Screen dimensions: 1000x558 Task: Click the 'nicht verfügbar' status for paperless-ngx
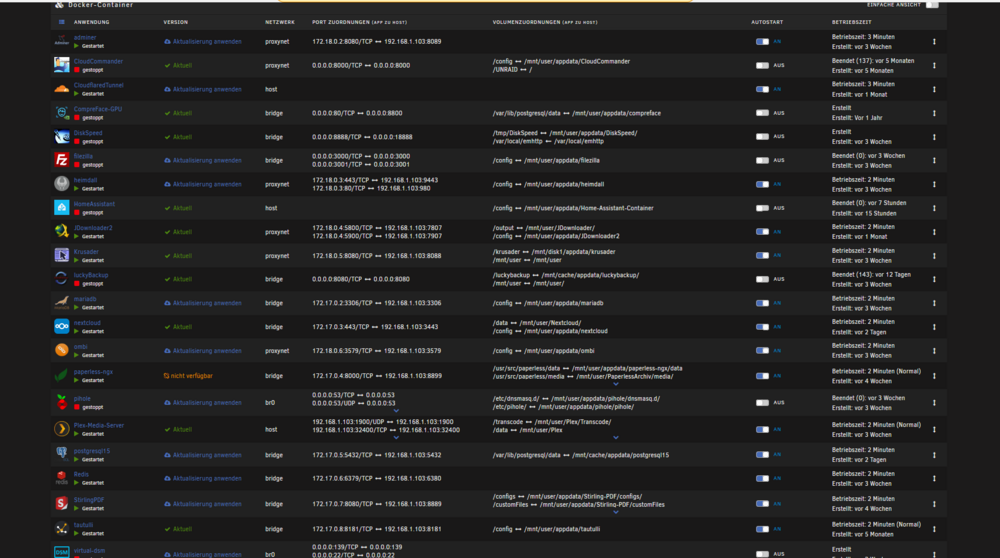point(188,376)
